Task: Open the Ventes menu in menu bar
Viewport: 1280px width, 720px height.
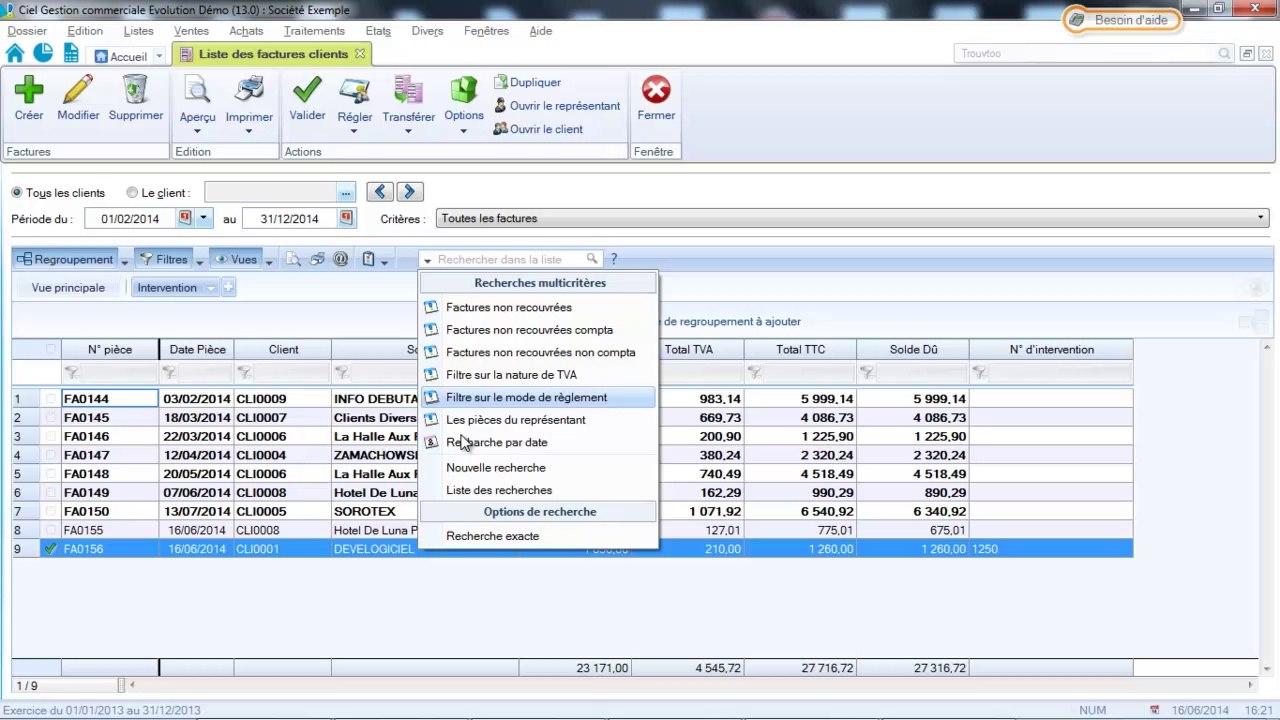Action: coord(191,31)
